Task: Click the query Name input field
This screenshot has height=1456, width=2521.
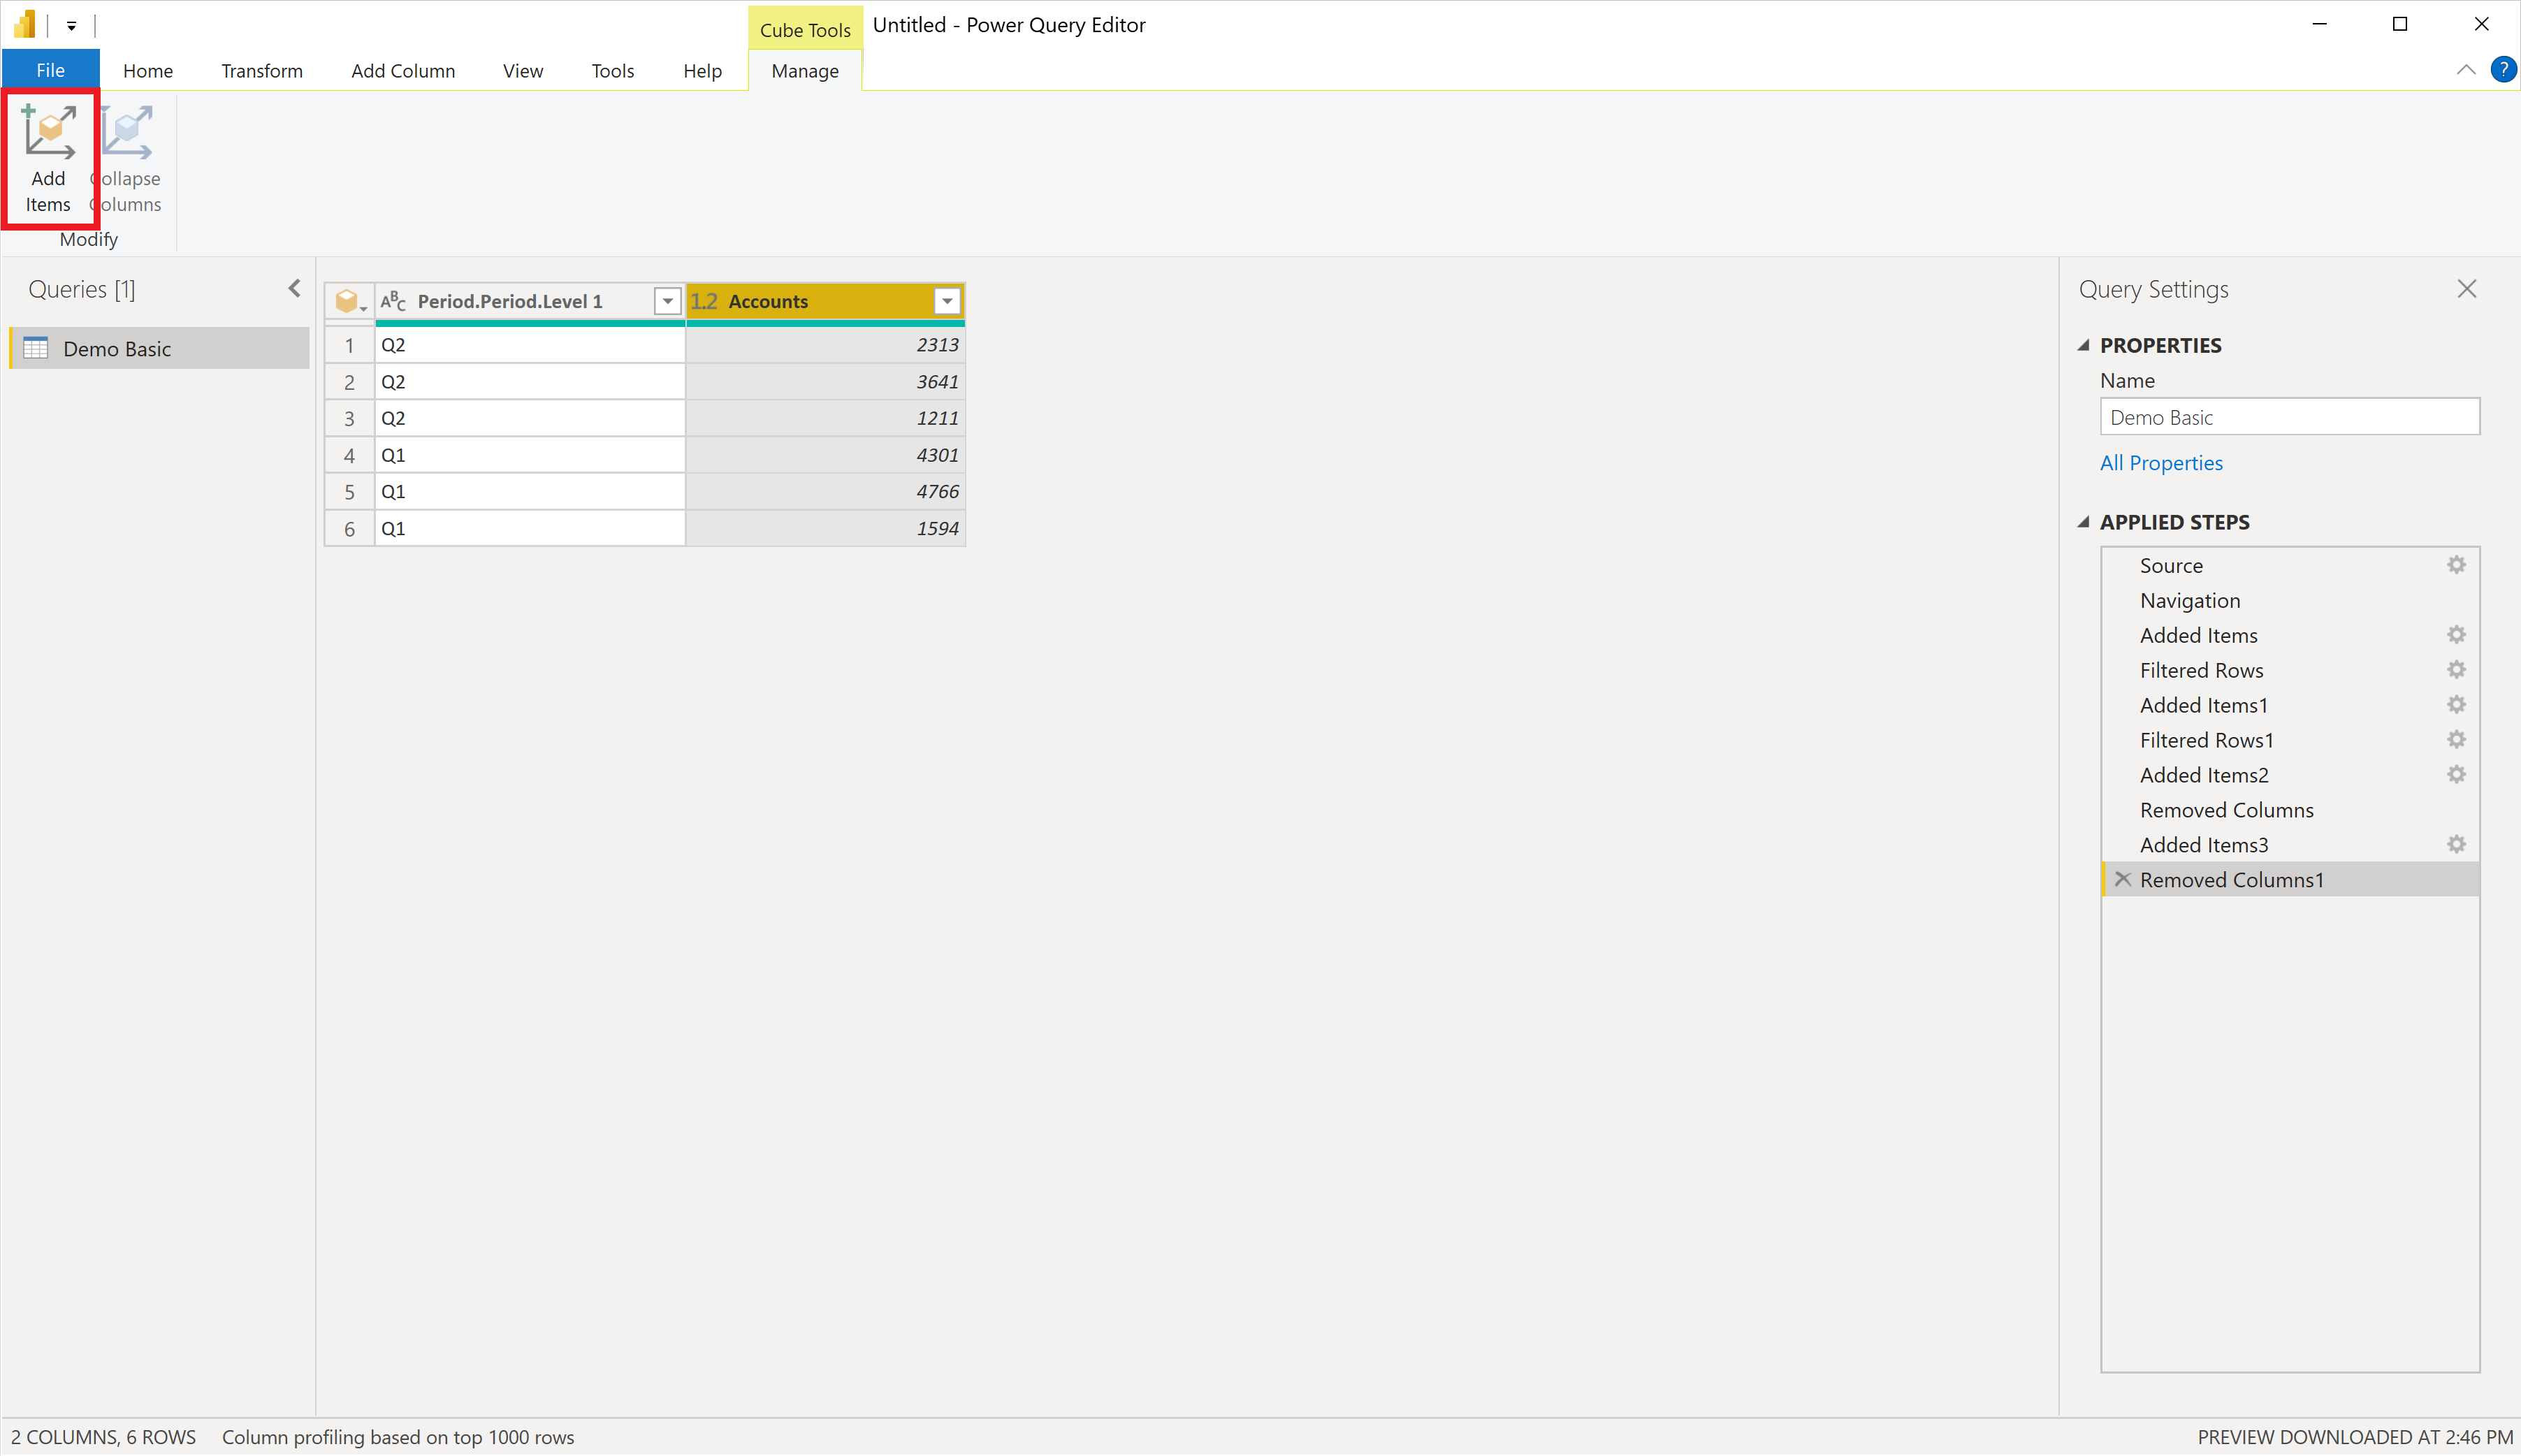Action: 2288,417
